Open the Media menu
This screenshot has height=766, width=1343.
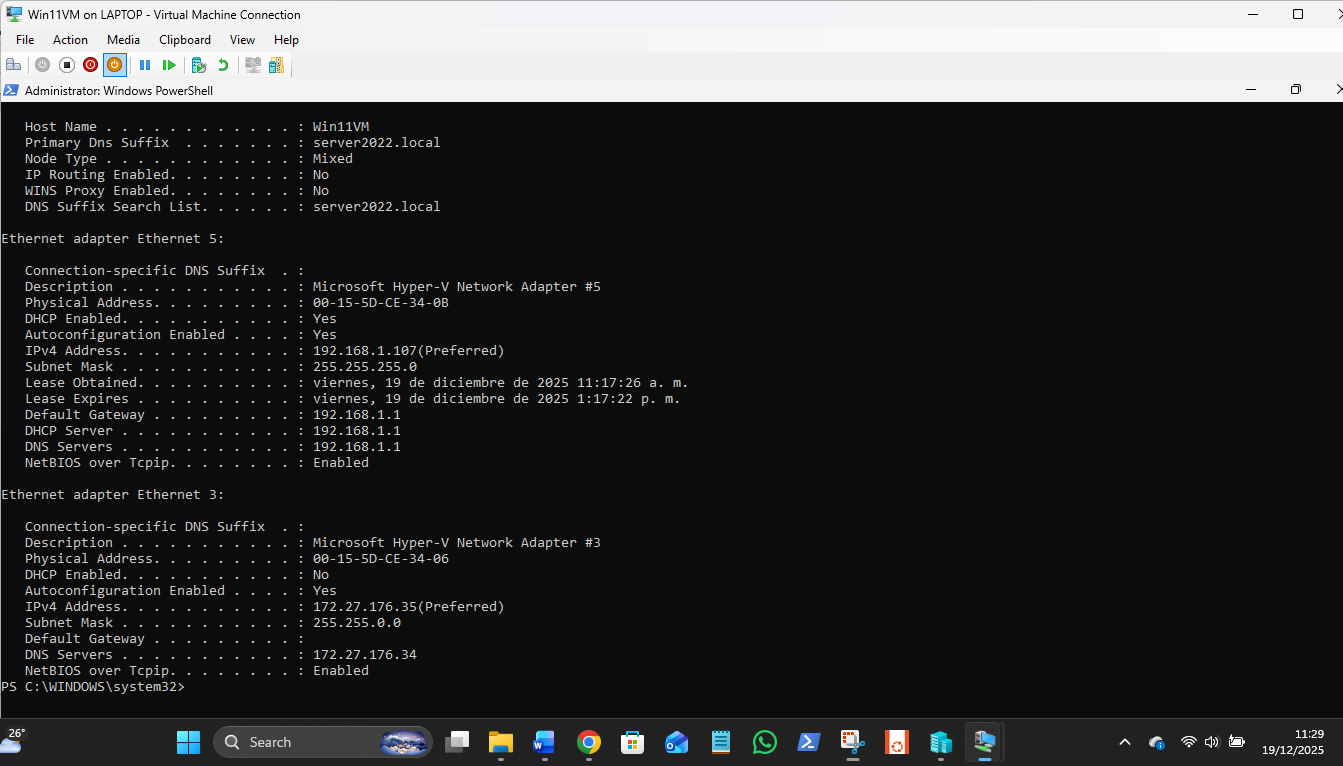123,40
